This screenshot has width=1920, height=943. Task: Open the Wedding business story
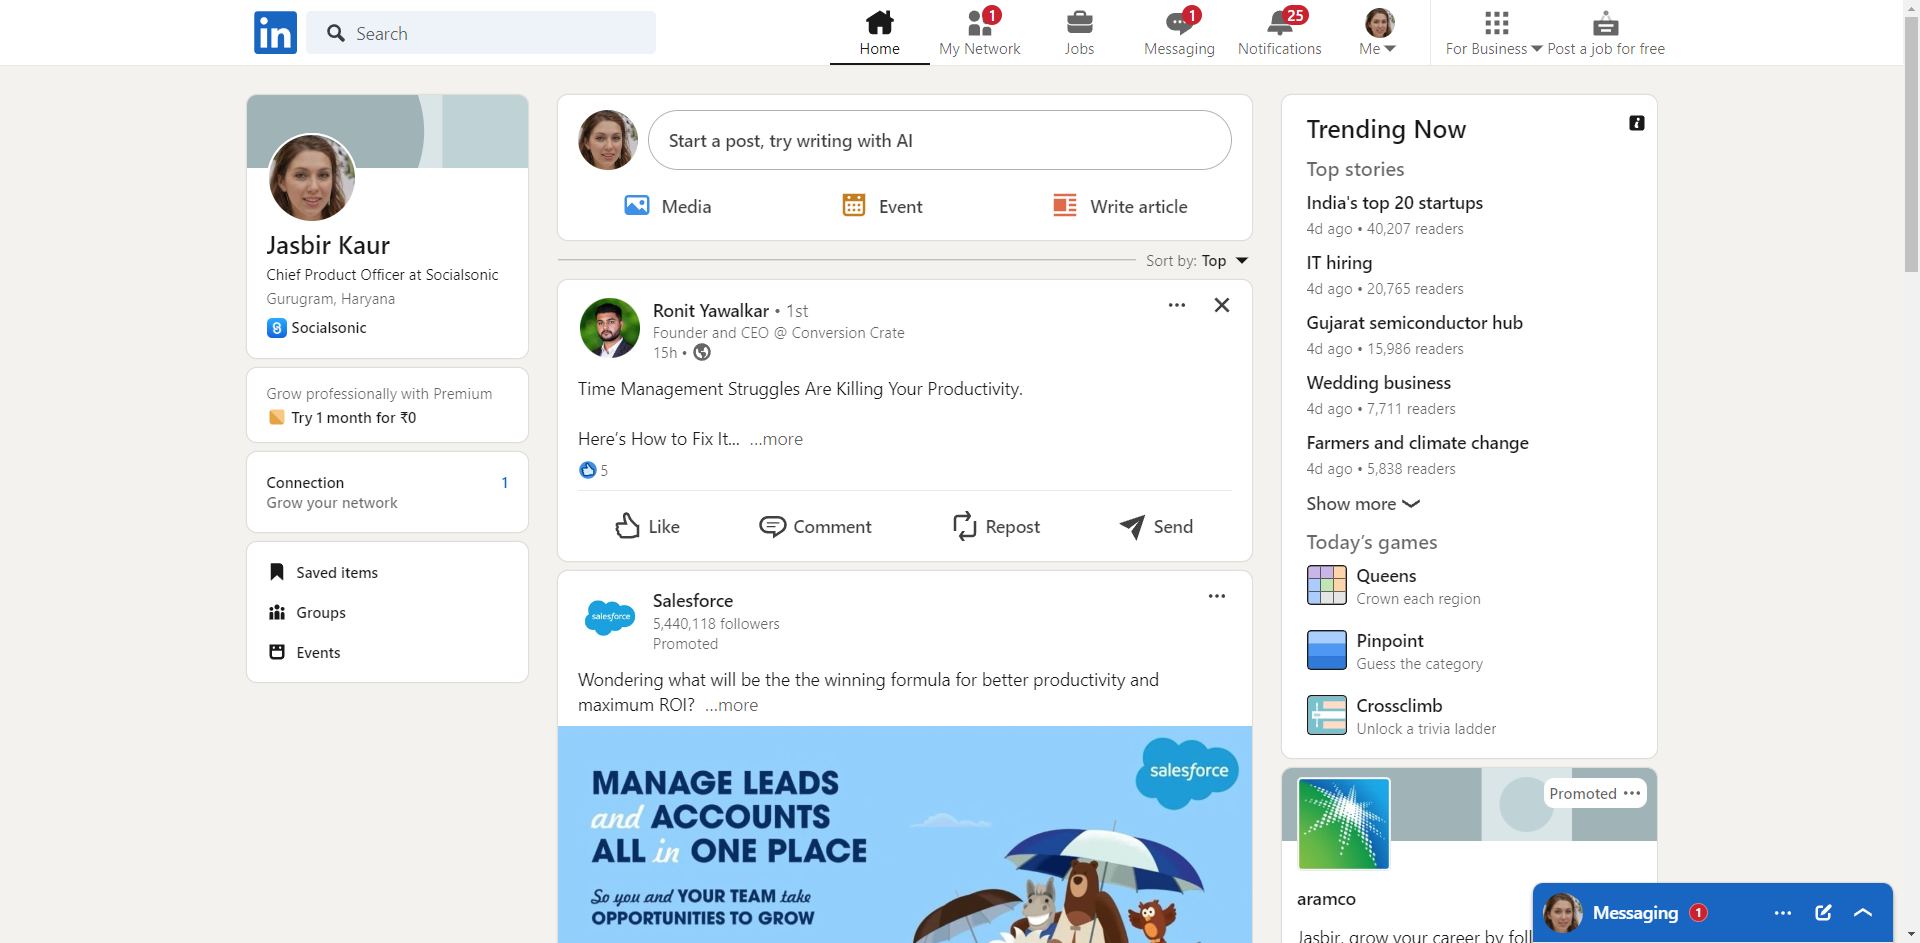coord(1378,383)
